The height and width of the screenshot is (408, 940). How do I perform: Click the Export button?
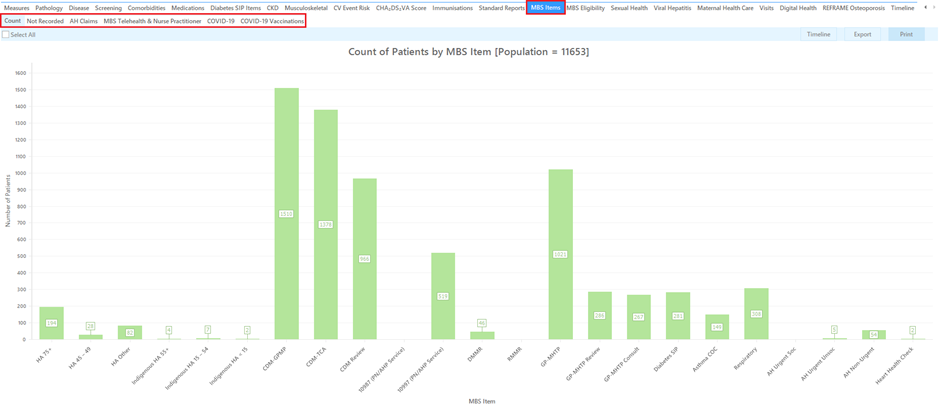pyautogui.click(x=862, y=34)
